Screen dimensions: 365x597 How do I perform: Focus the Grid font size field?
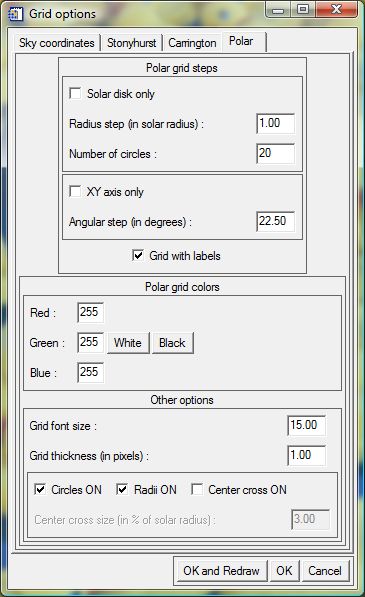pyautogui.click(x=306, y=425)
